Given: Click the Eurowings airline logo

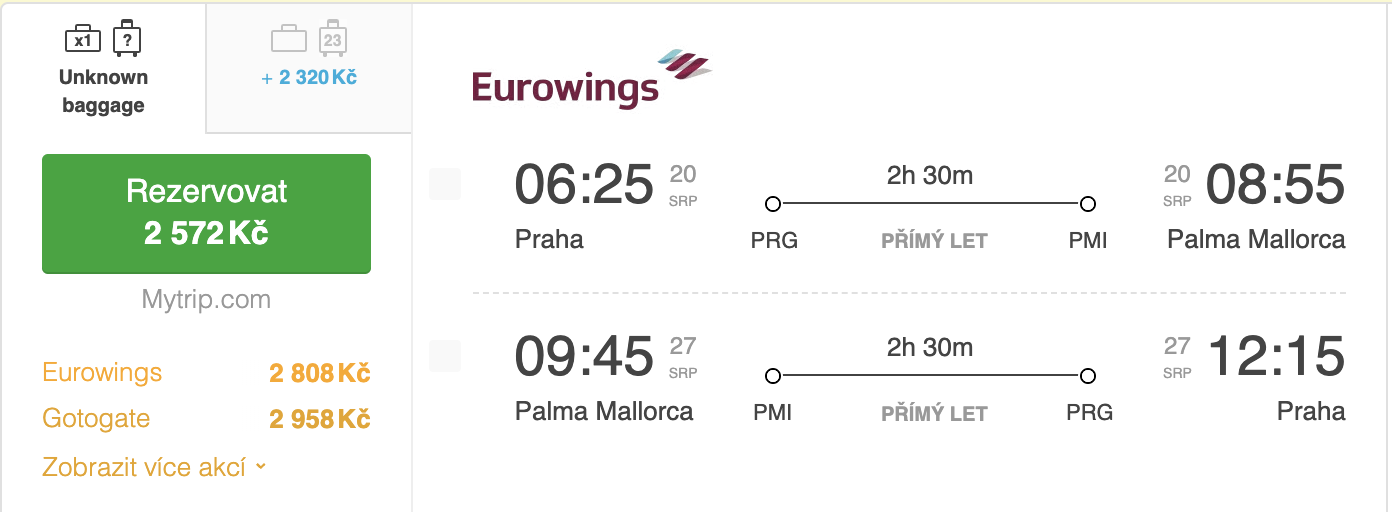Looking at the screenshot, I should (591, 78).
